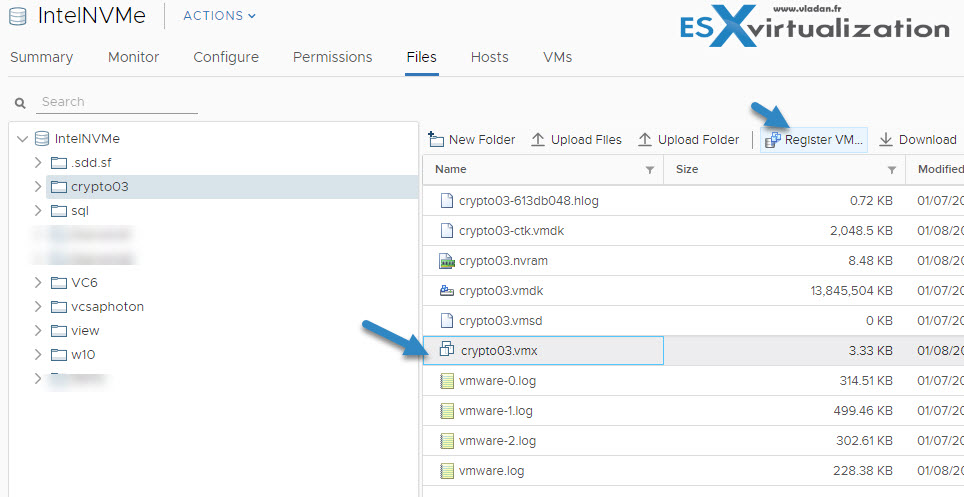Click the crypto03.vmx VM icon

click(448, 351)
